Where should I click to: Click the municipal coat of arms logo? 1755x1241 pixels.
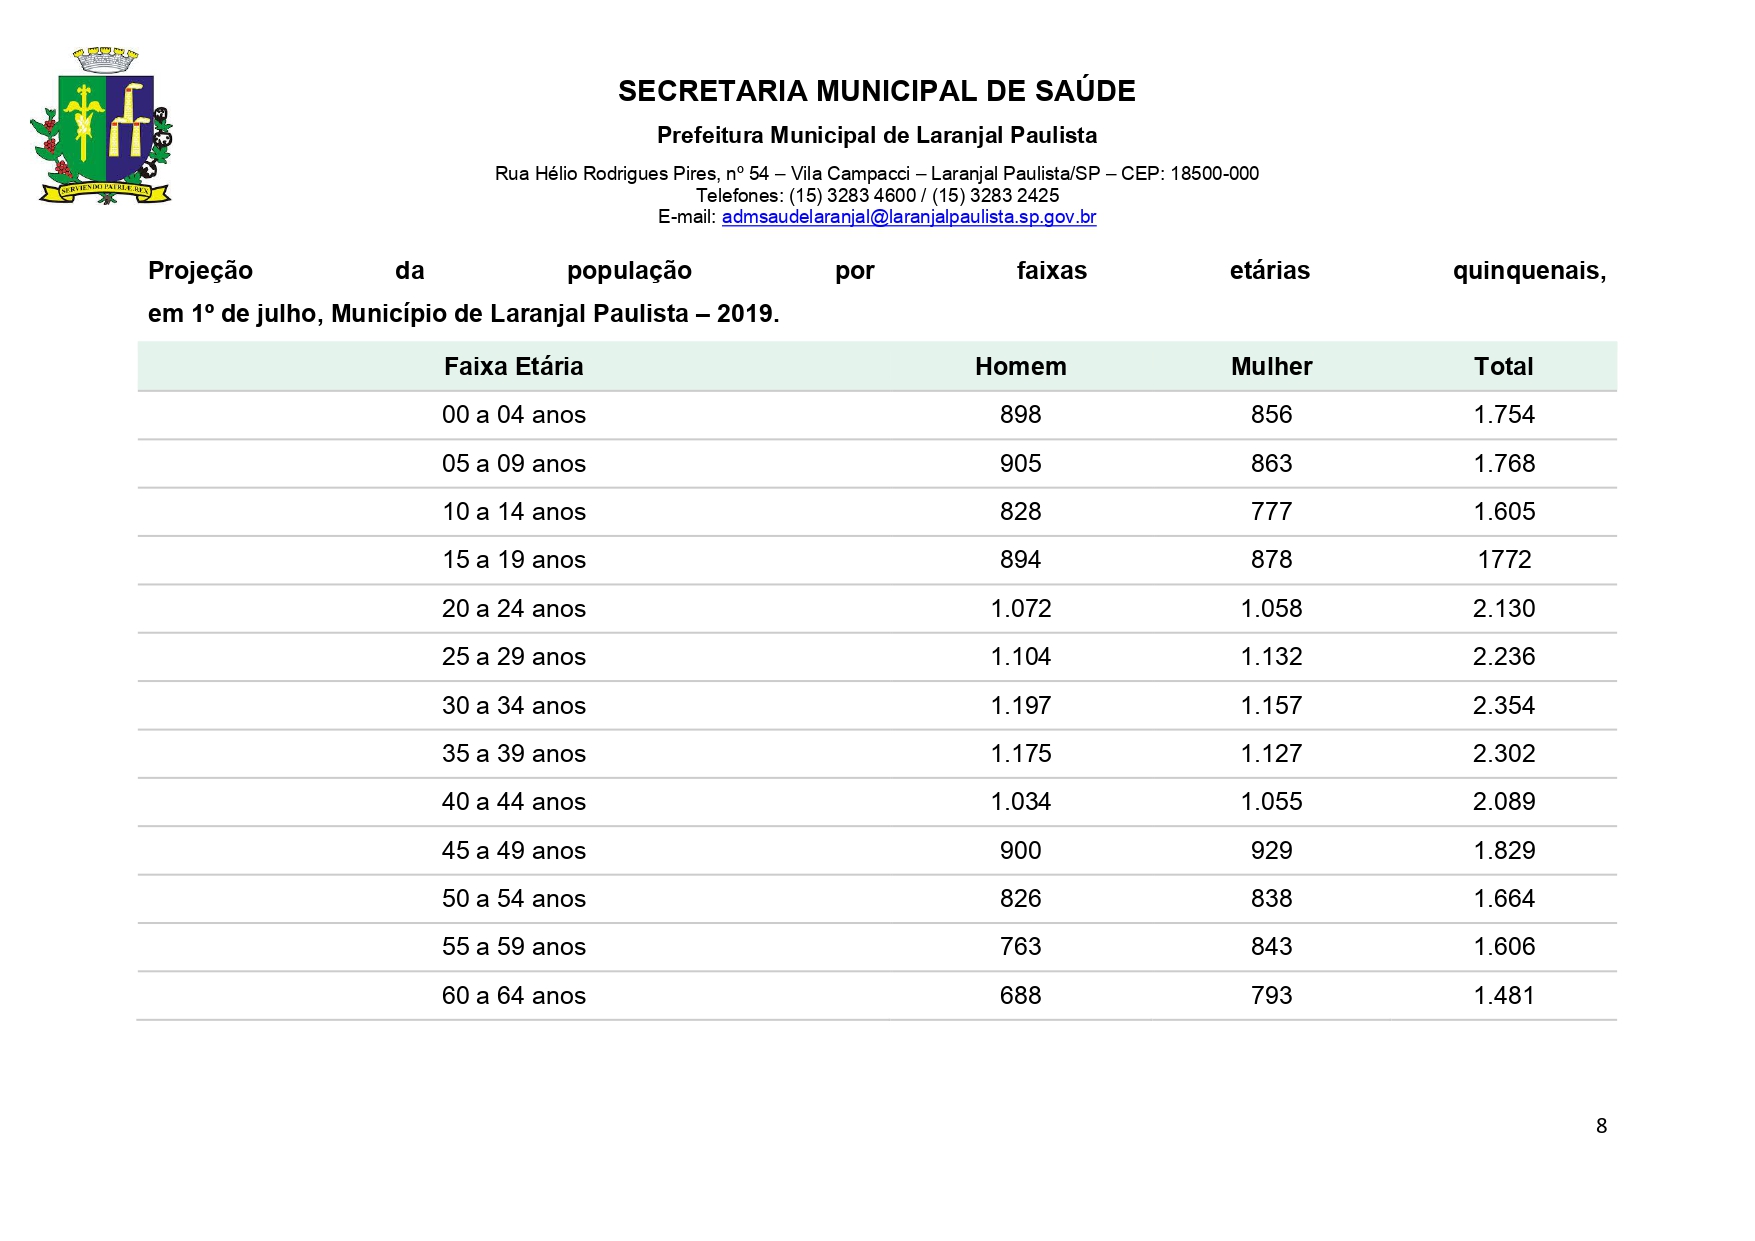102,126
